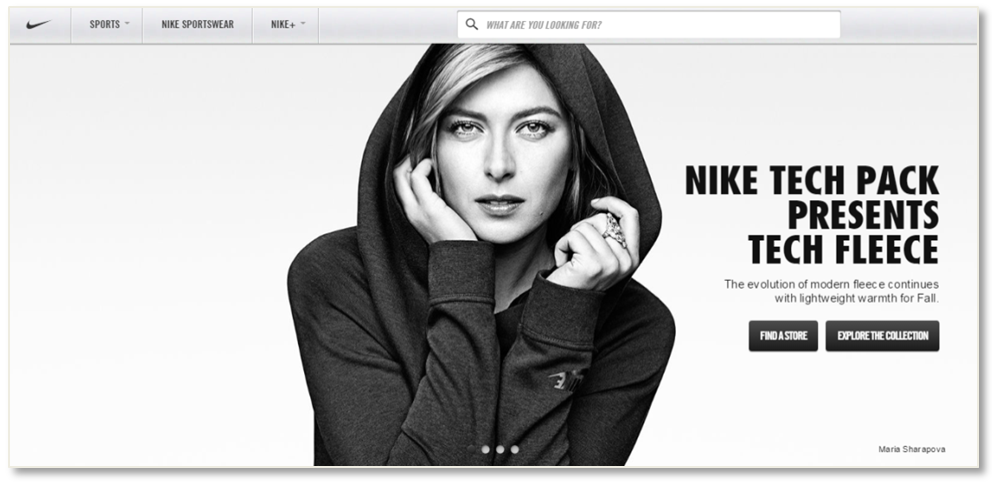This screenshot has height=482, width=992.
Task: Select the last carousel dot on the right
Action: 514,449
